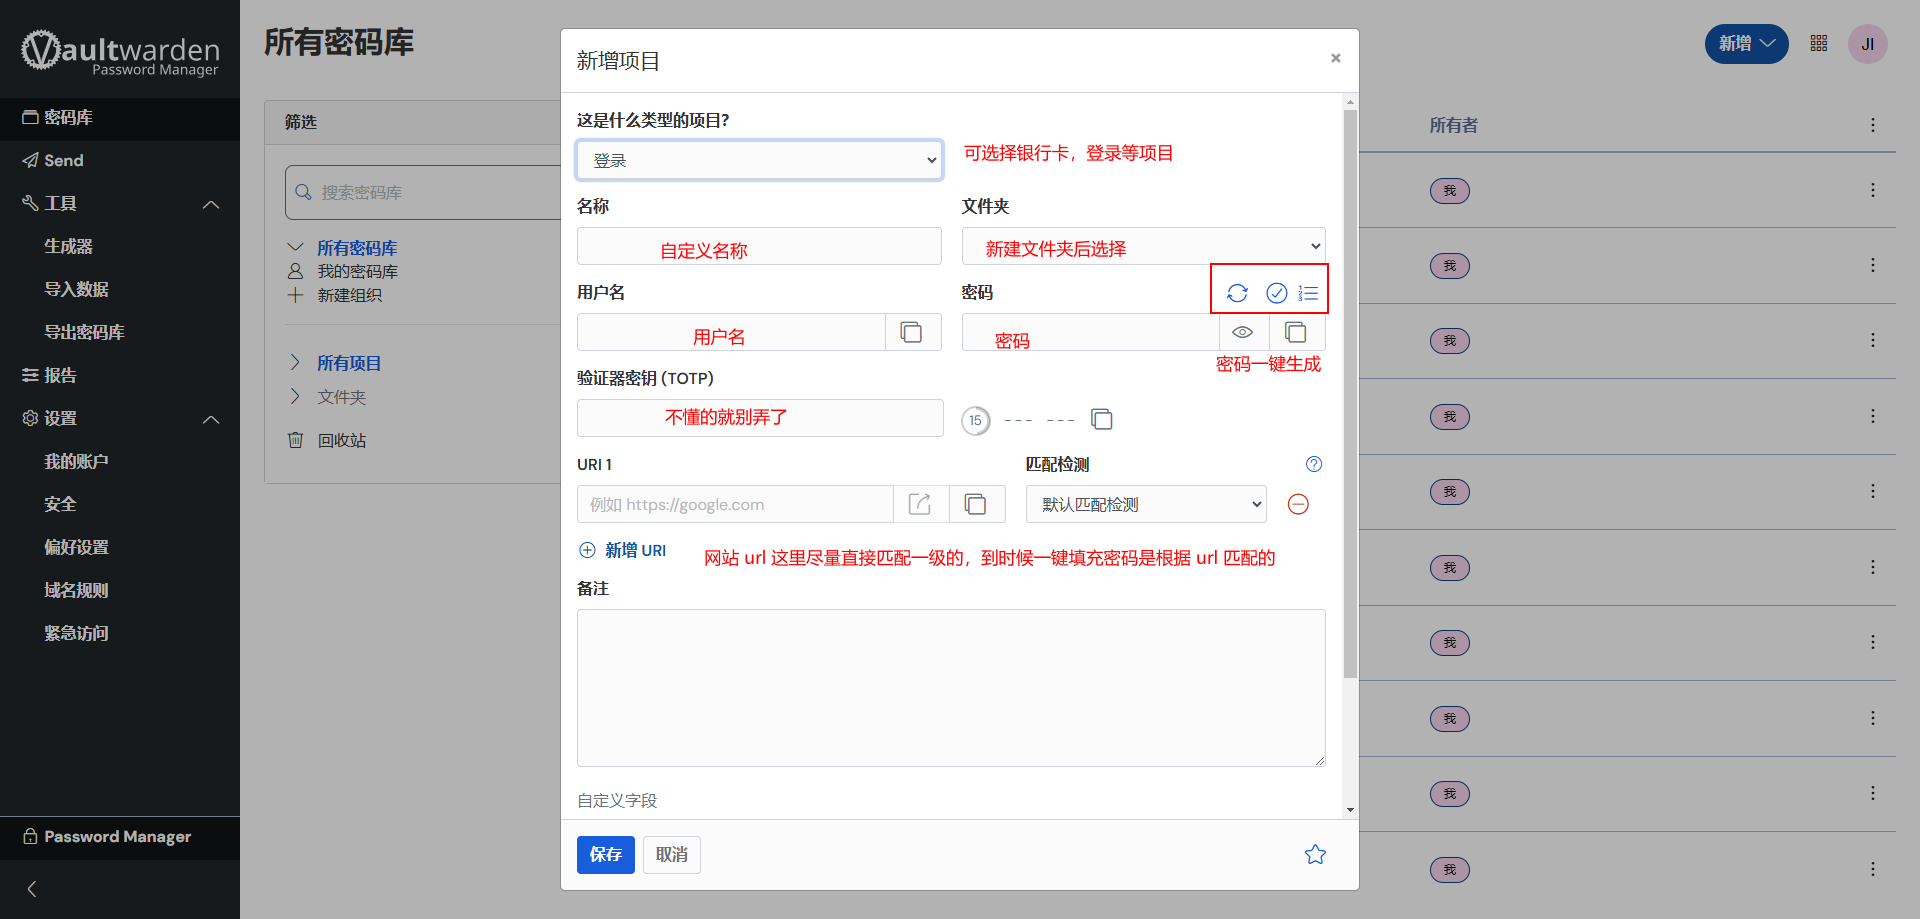Open options menu in 所有者 header row
Viewport: 1920px width, 919px height.
pos(1873,125)
